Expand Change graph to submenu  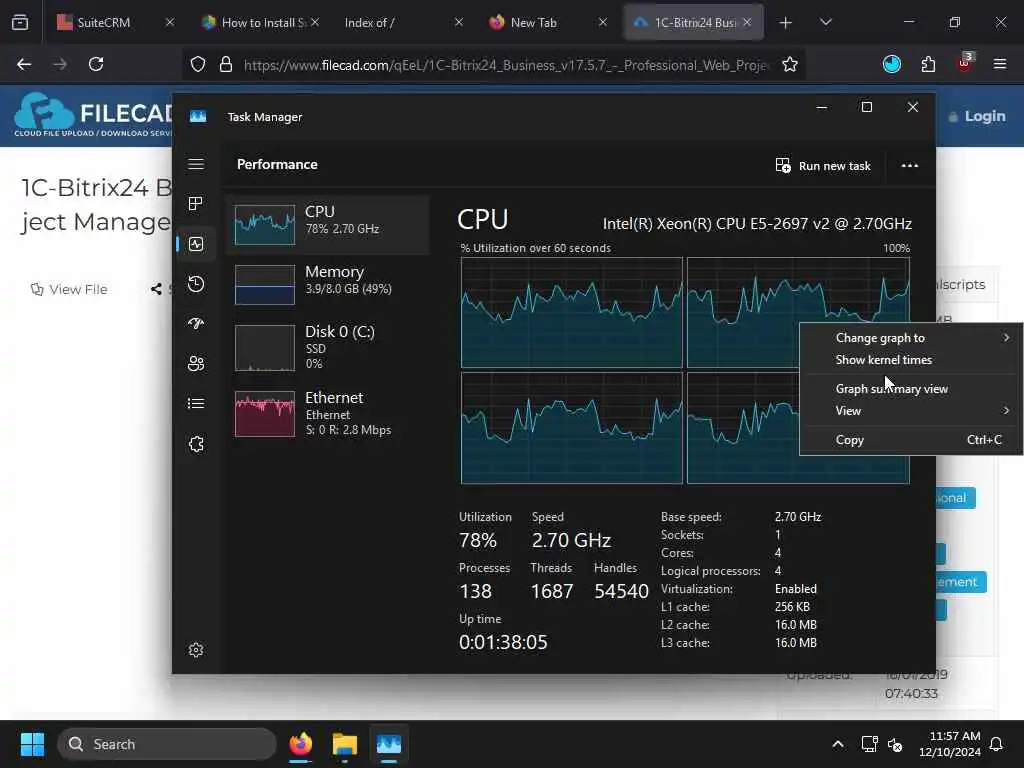coord(911,338)
